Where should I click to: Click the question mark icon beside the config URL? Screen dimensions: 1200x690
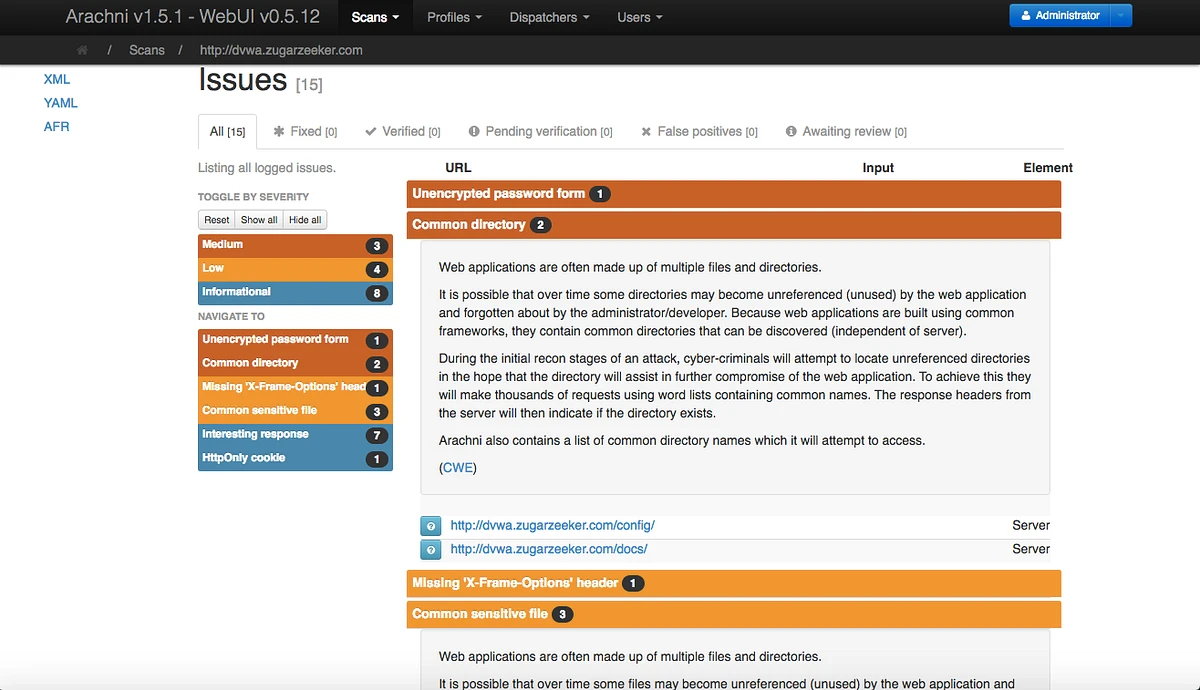pos(430,525)
